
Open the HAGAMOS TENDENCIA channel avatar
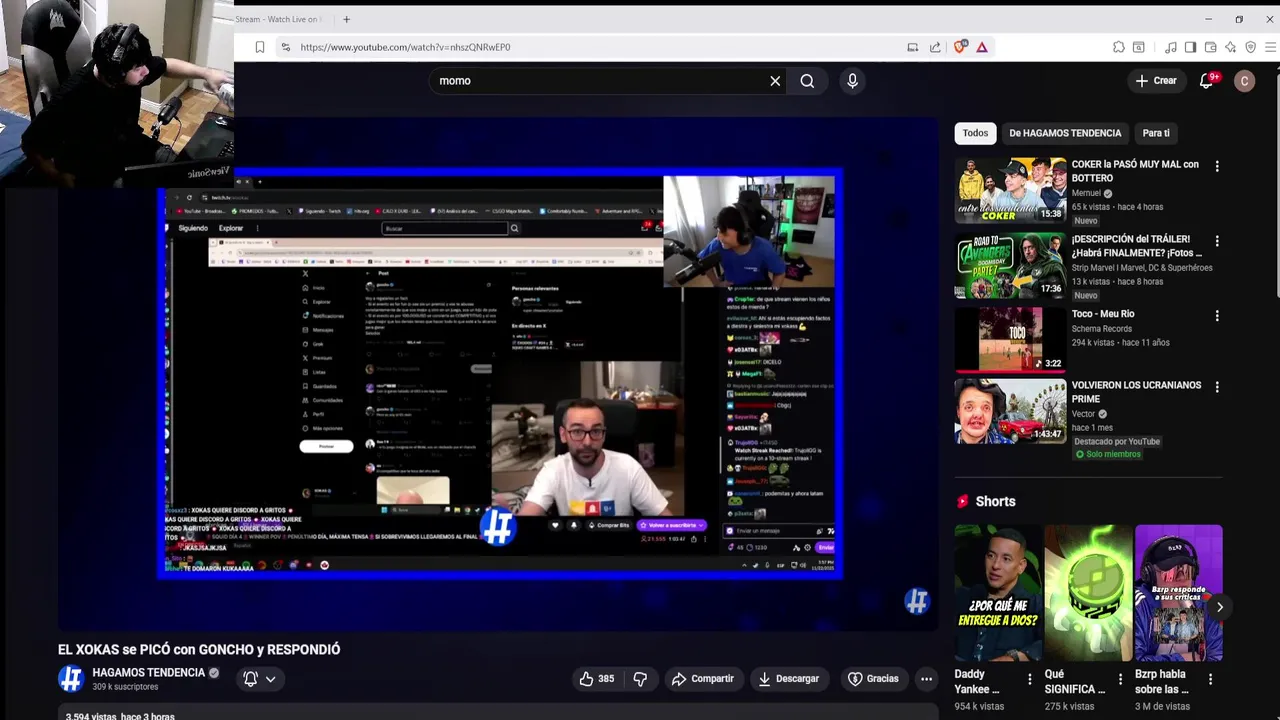(70, 679)
